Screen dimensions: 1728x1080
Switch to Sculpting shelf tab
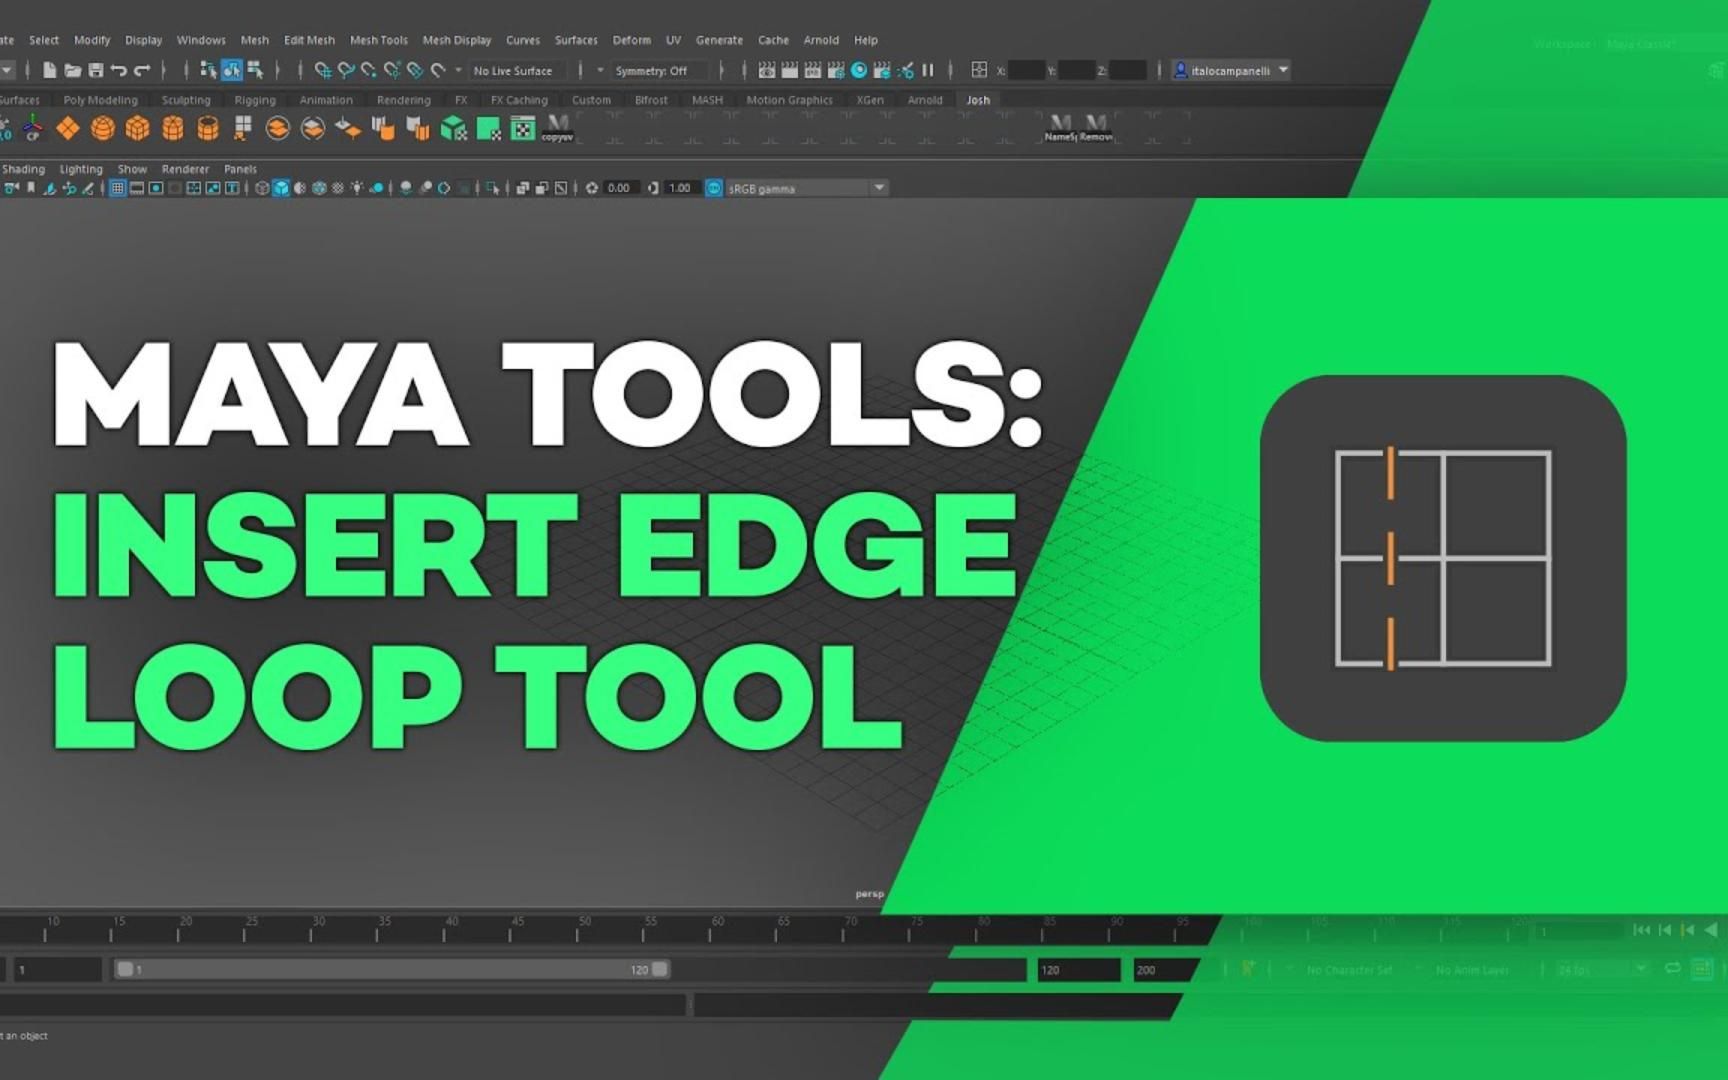[x=186, y=100]
